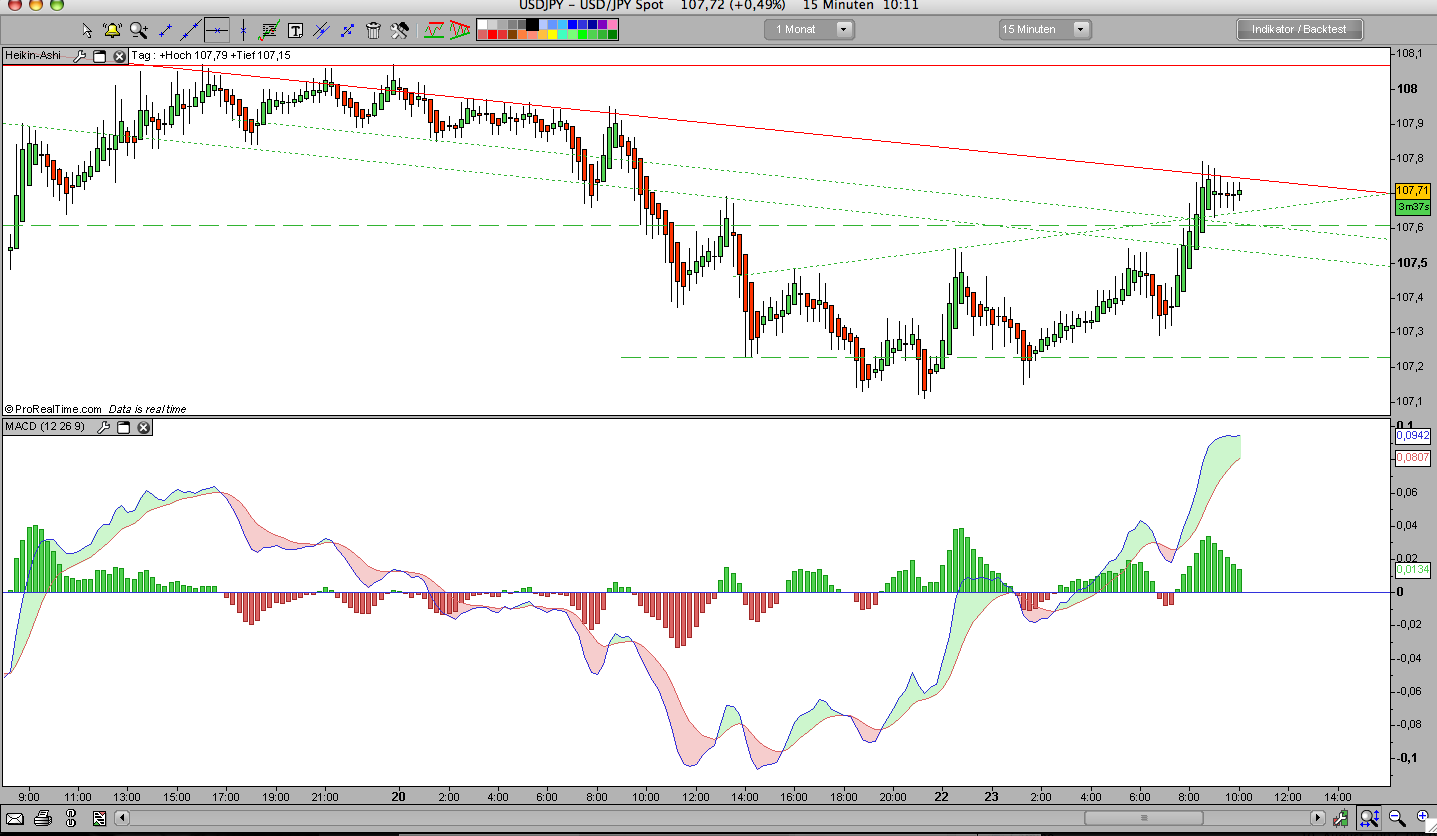Viewport: 1437px width, 836px height.
Task: Click the histogram value tag 0,0134
Action: coord(1412,570)
